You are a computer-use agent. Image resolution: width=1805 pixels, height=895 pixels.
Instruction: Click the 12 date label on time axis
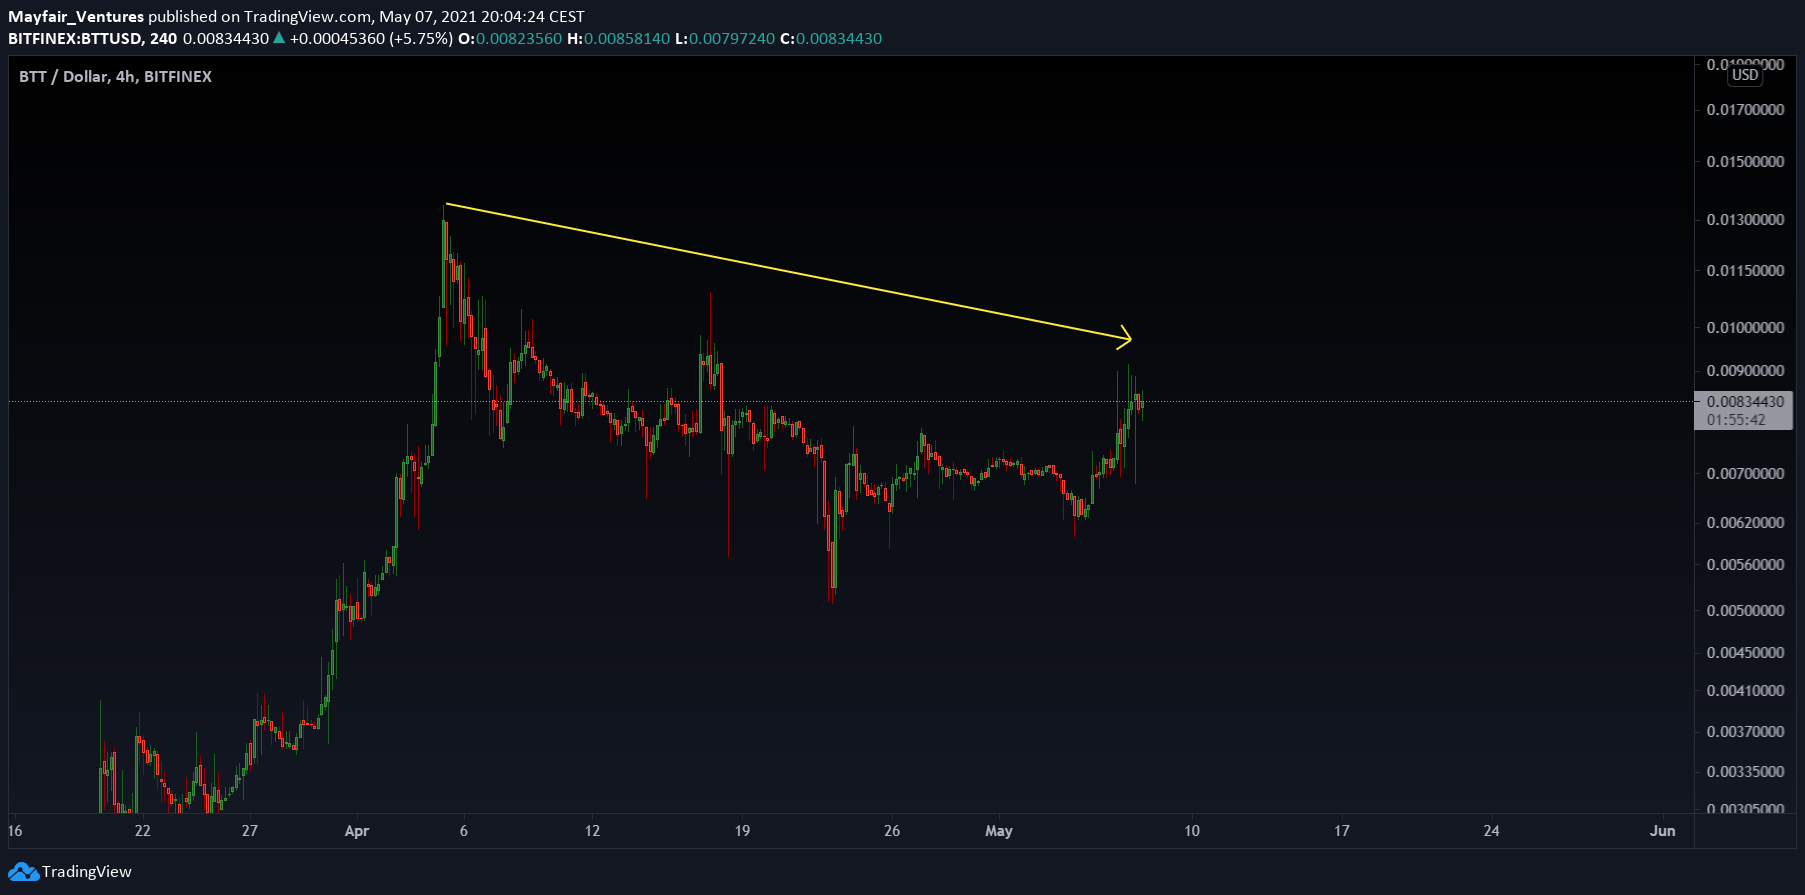[593, 831]
